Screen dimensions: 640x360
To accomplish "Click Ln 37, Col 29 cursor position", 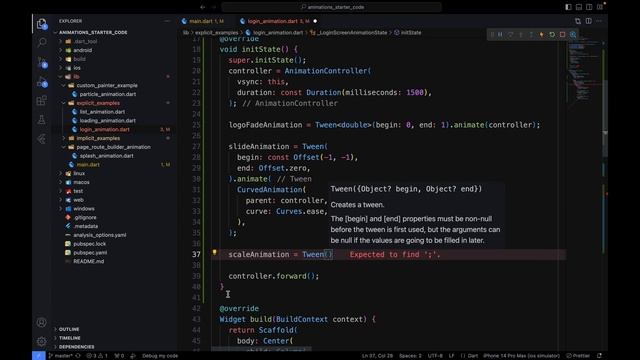I will 377,356.
